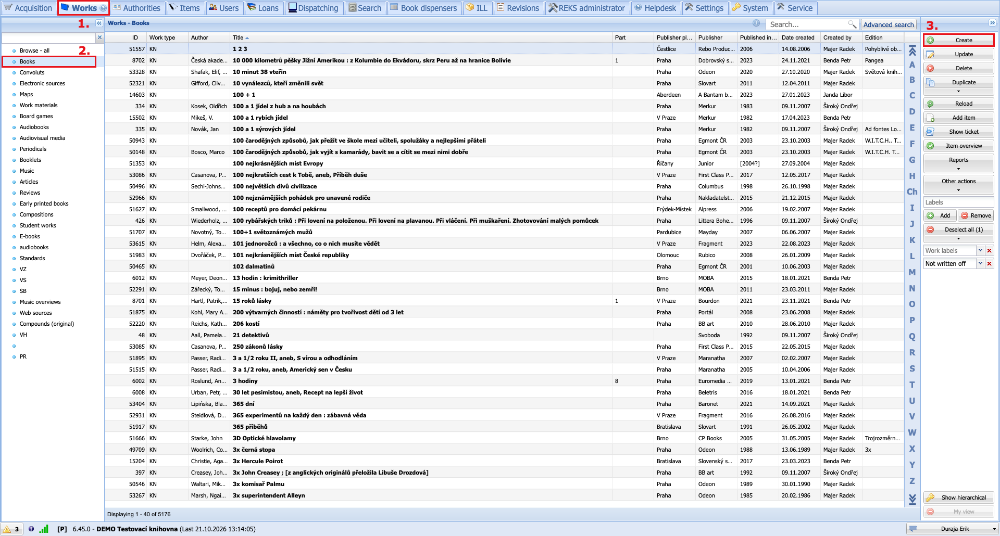Clear the left panel filter field
1000x536 pixels.
coord(99,38)
